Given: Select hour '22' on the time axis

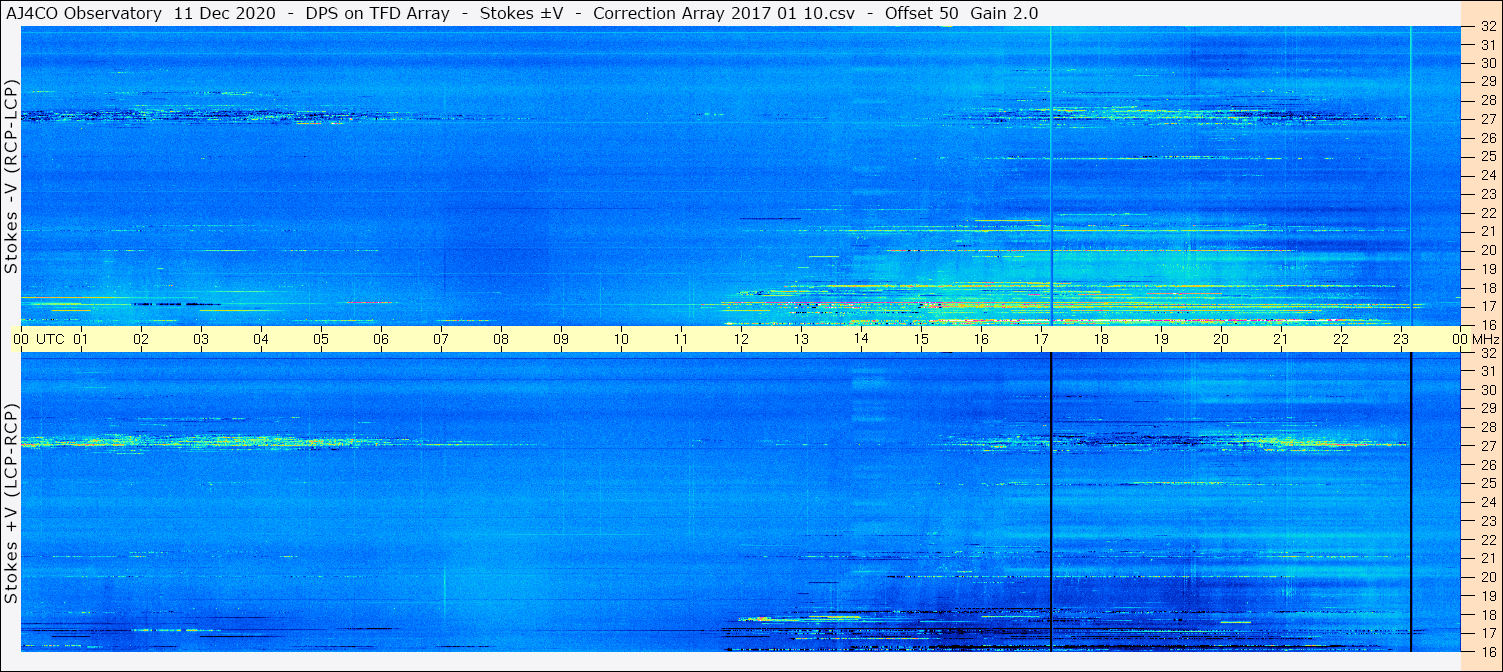Looking at the screenshot, I should coord(1341,339).
